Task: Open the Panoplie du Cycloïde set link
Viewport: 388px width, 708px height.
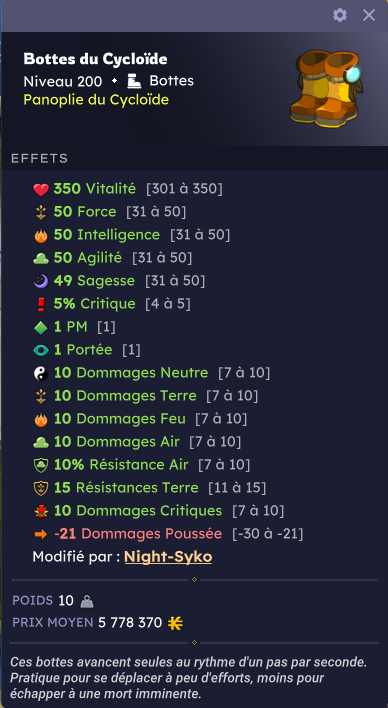Action: coord(96,99)
